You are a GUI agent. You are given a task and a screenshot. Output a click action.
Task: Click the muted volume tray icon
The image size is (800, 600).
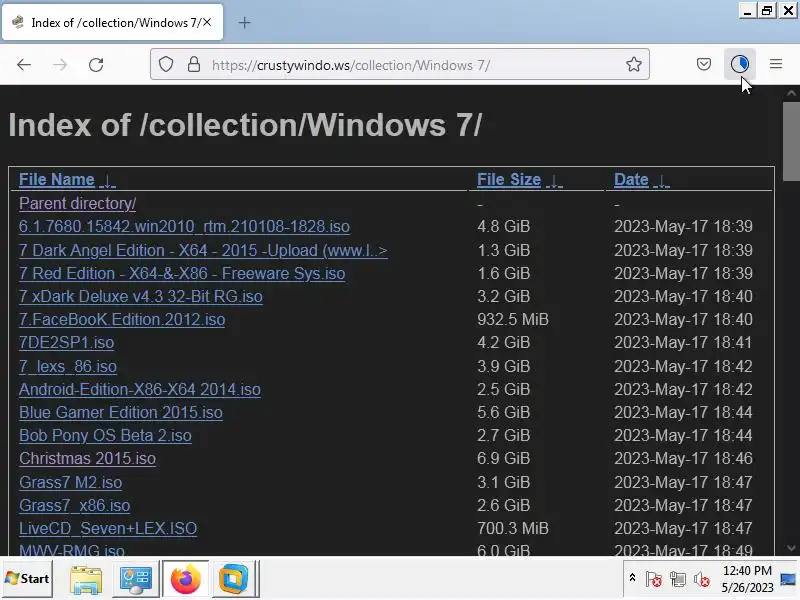point(702,579)
